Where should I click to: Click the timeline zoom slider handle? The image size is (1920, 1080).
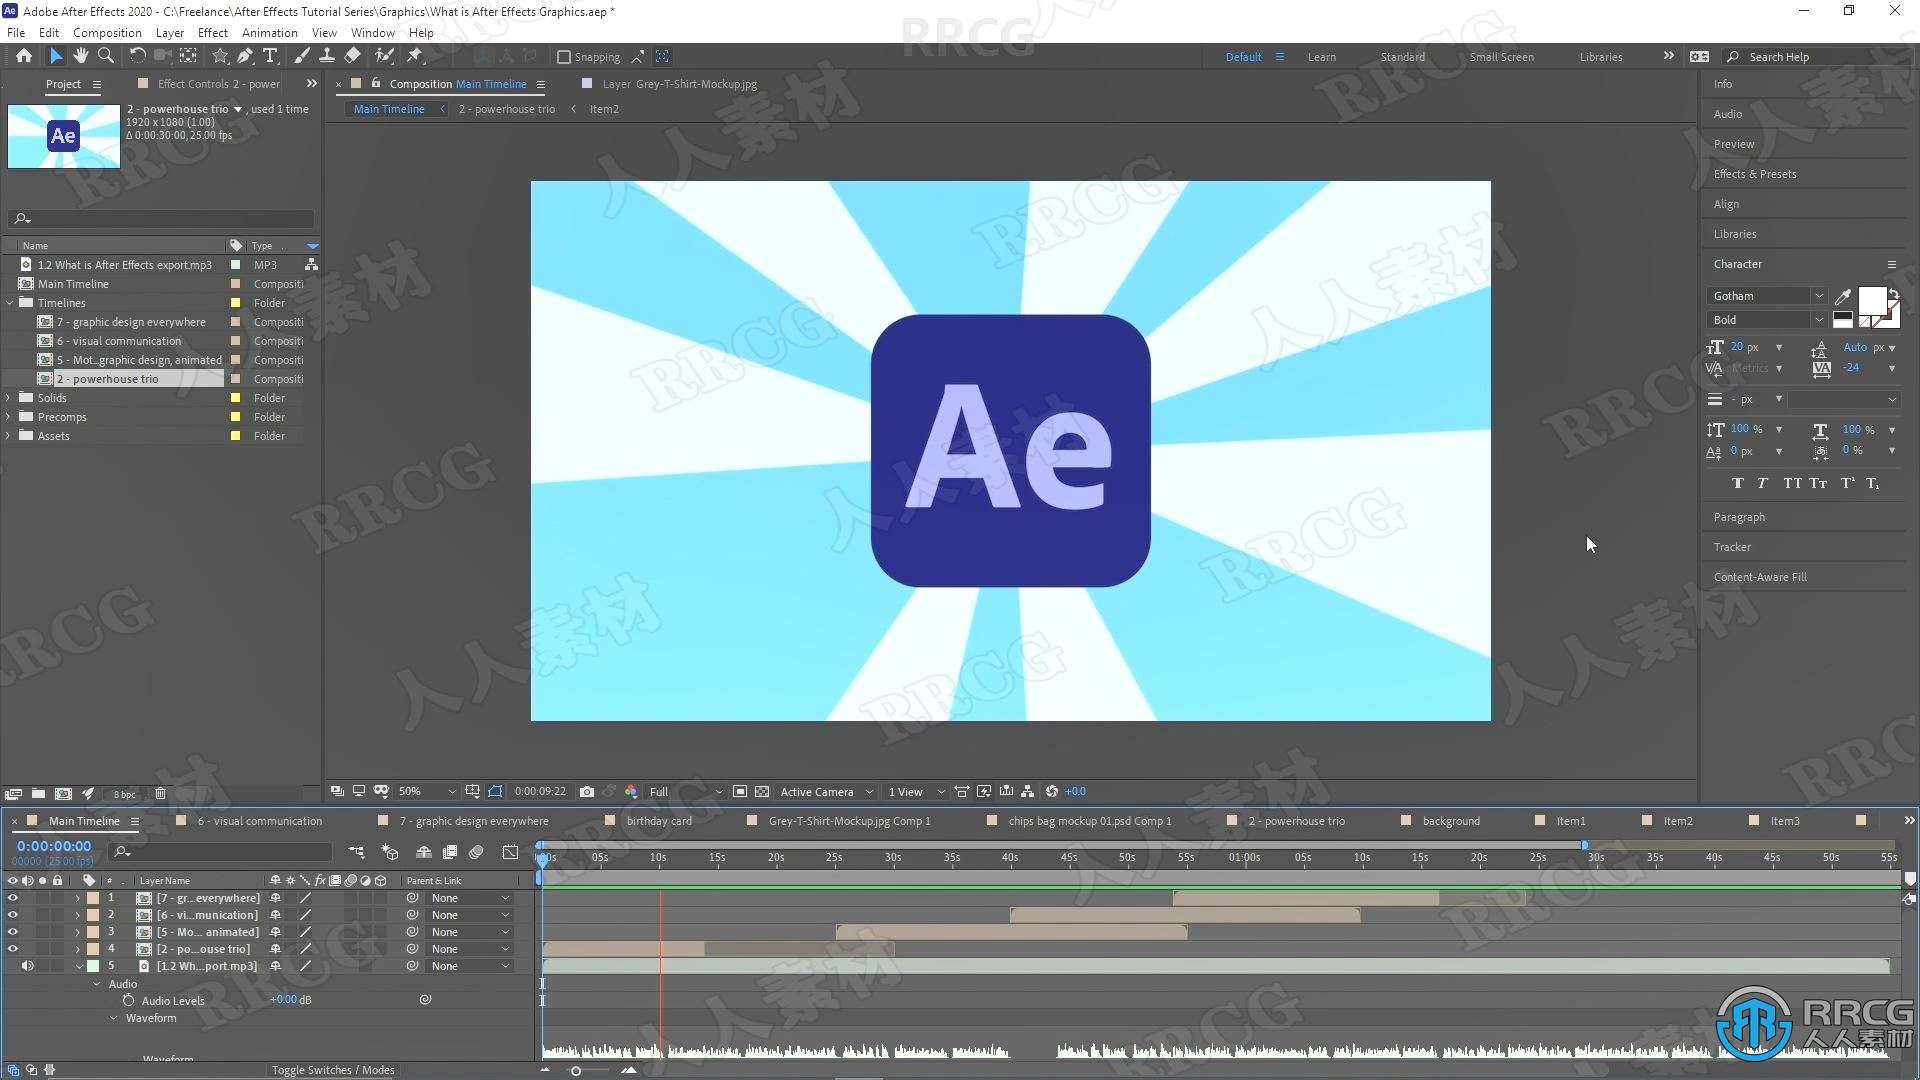(575, 1071)
